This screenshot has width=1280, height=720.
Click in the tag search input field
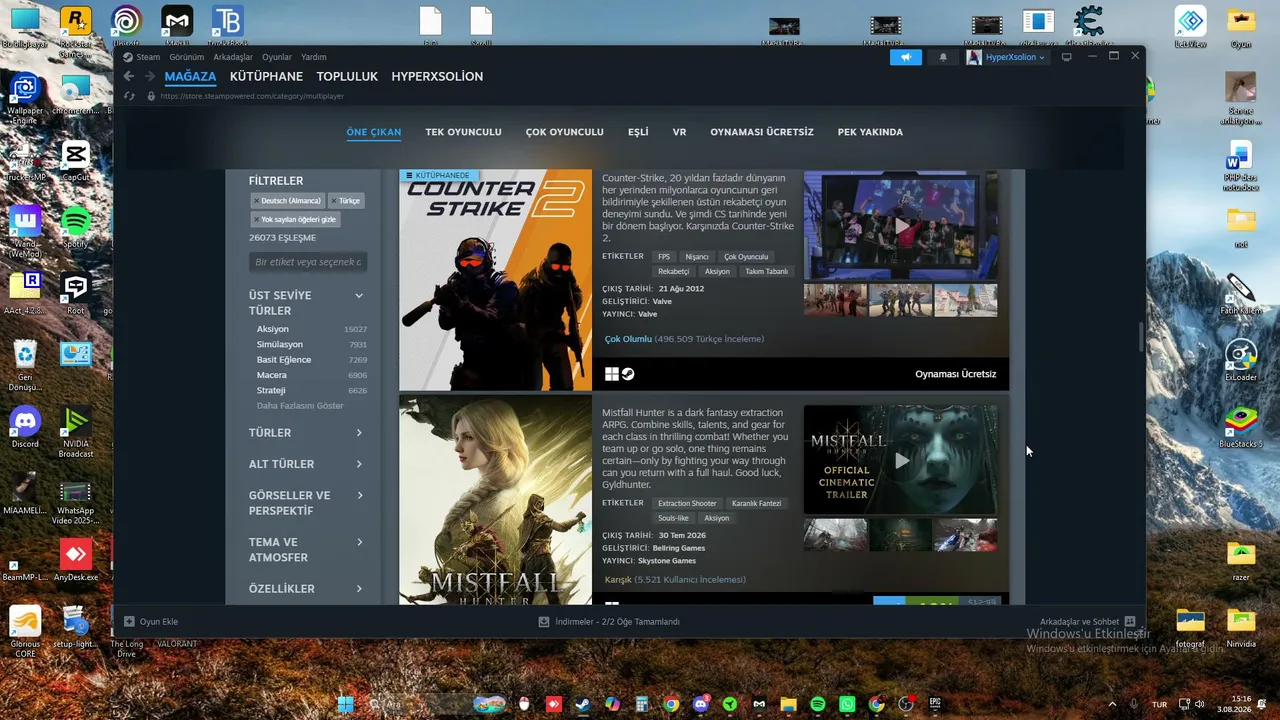pyautogui.click(x=308, y=262)
